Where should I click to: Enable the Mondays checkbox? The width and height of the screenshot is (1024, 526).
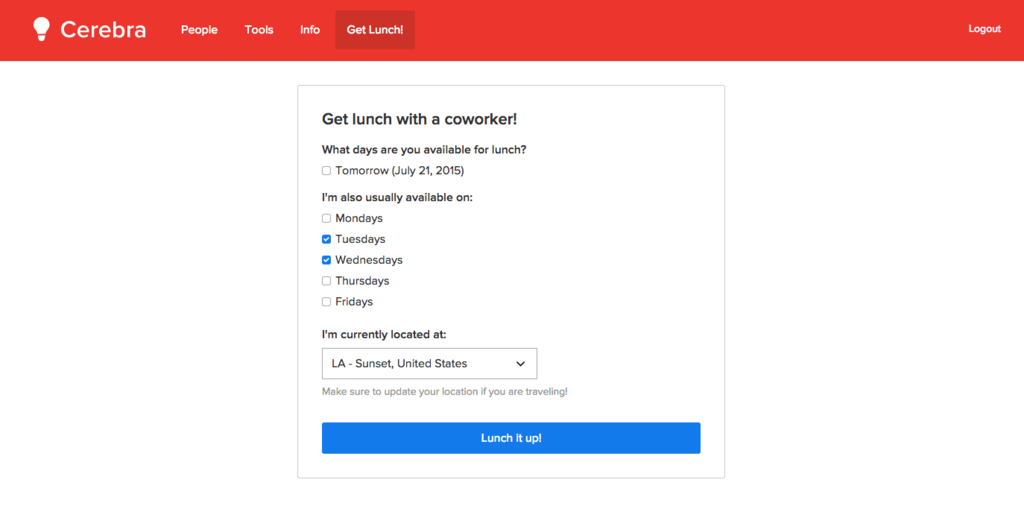tap(327, 218)
